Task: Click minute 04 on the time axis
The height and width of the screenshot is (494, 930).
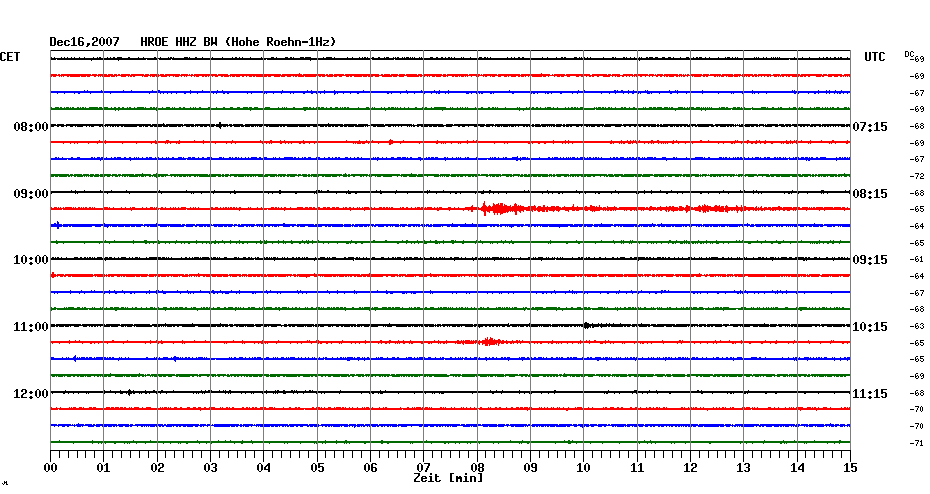Action: pos(264,468)
